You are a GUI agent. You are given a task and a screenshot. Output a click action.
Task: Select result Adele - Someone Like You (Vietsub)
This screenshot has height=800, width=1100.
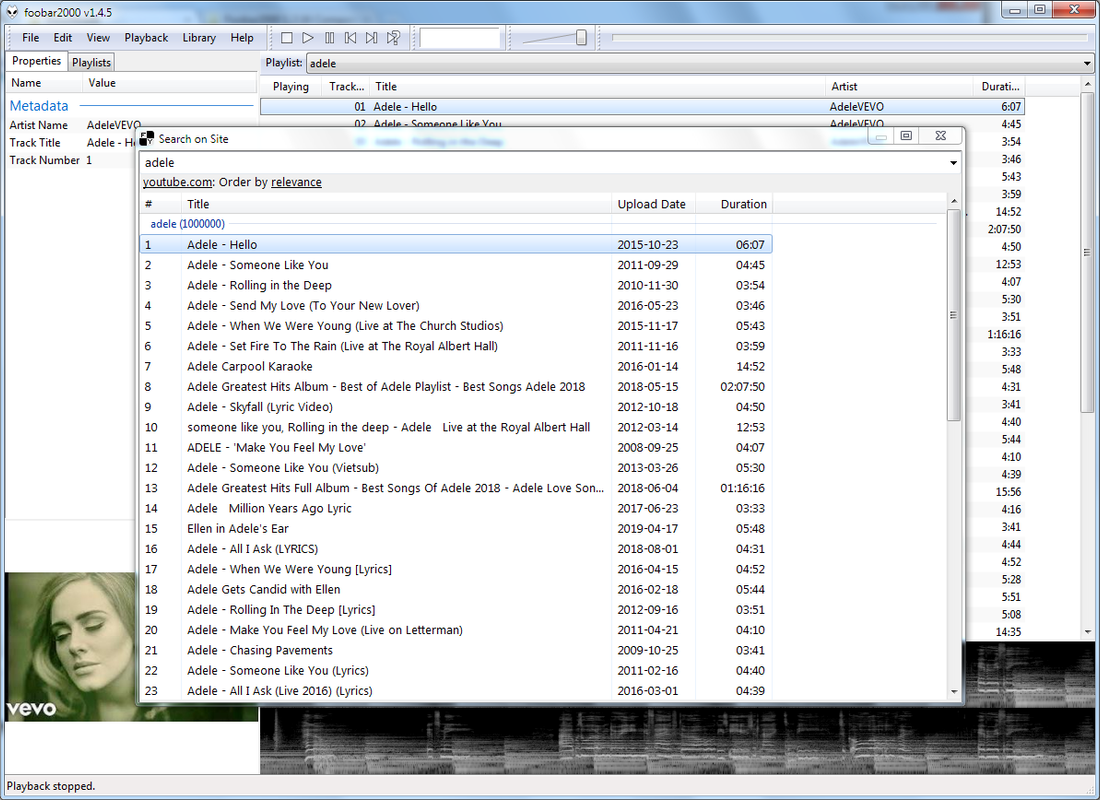(456, 468)
